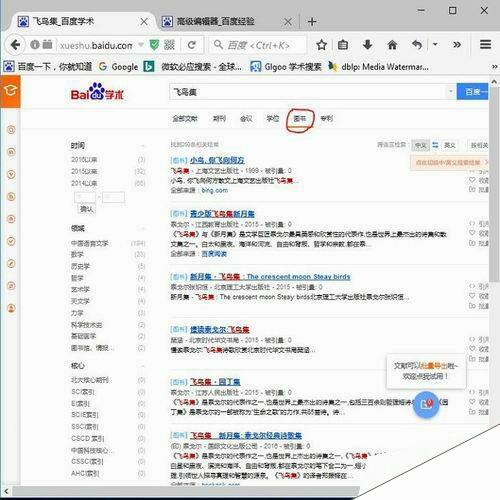500x500 pixels.
Task: Open the downloads arrow icon
Action: (367, 45)
